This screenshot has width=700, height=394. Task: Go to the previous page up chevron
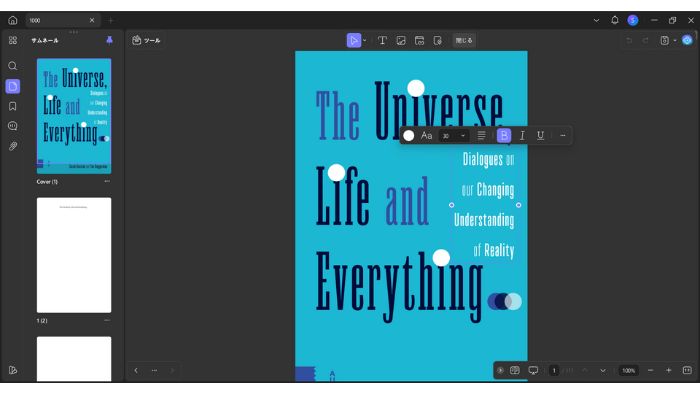[584, 370]
